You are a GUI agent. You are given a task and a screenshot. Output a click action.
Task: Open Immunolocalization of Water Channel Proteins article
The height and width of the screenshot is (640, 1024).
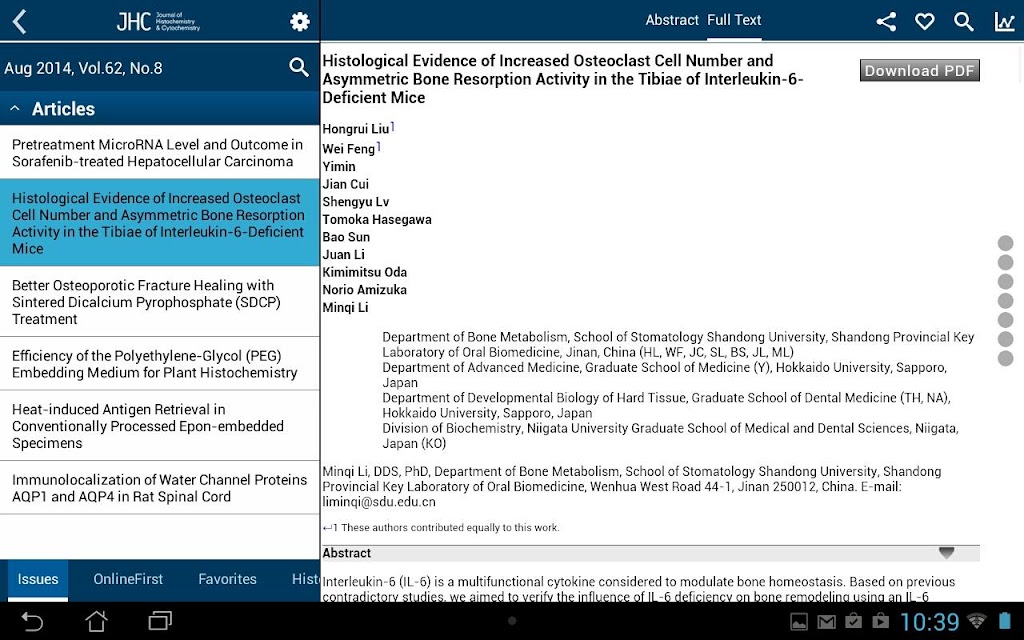pos(159,488)
